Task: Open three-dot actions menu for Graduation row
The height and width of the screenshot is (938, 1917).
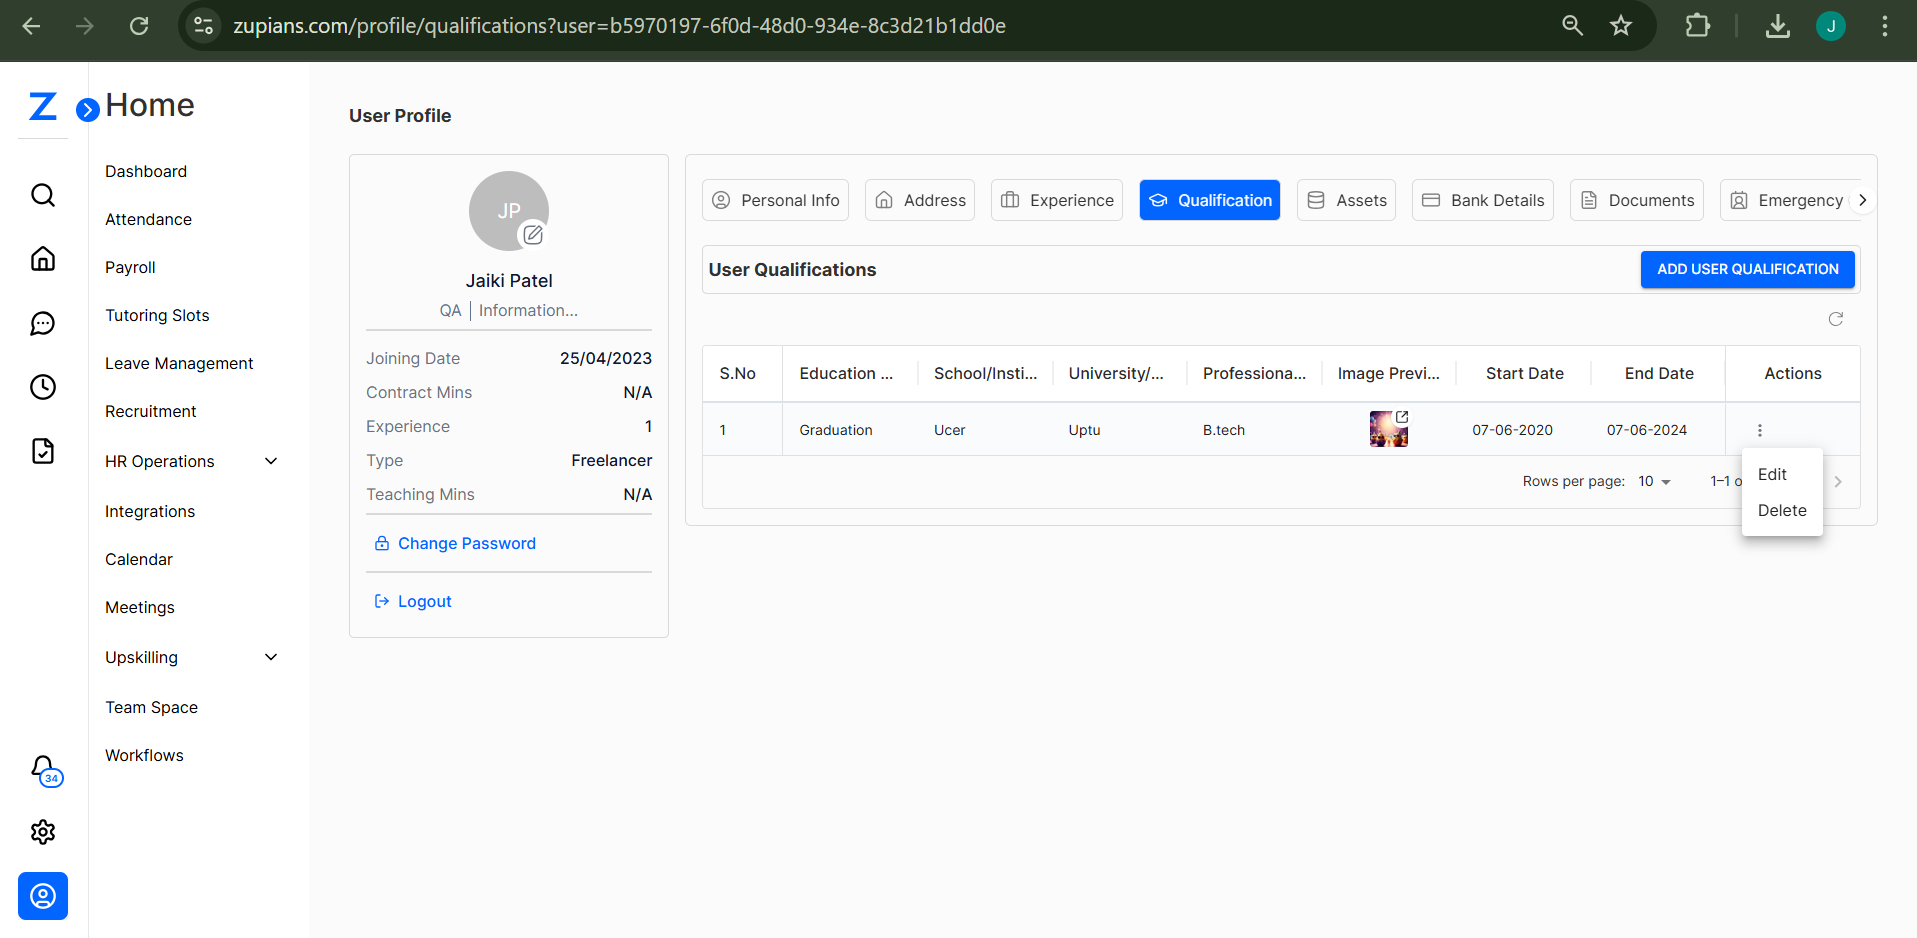Action: (x=1759, y=430)
